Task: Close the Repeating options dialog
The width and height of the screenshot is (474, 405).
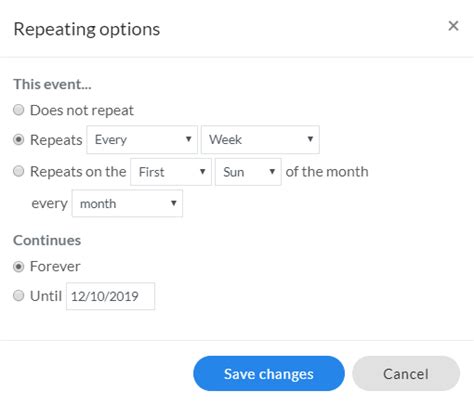Action: tap(453, 26)
